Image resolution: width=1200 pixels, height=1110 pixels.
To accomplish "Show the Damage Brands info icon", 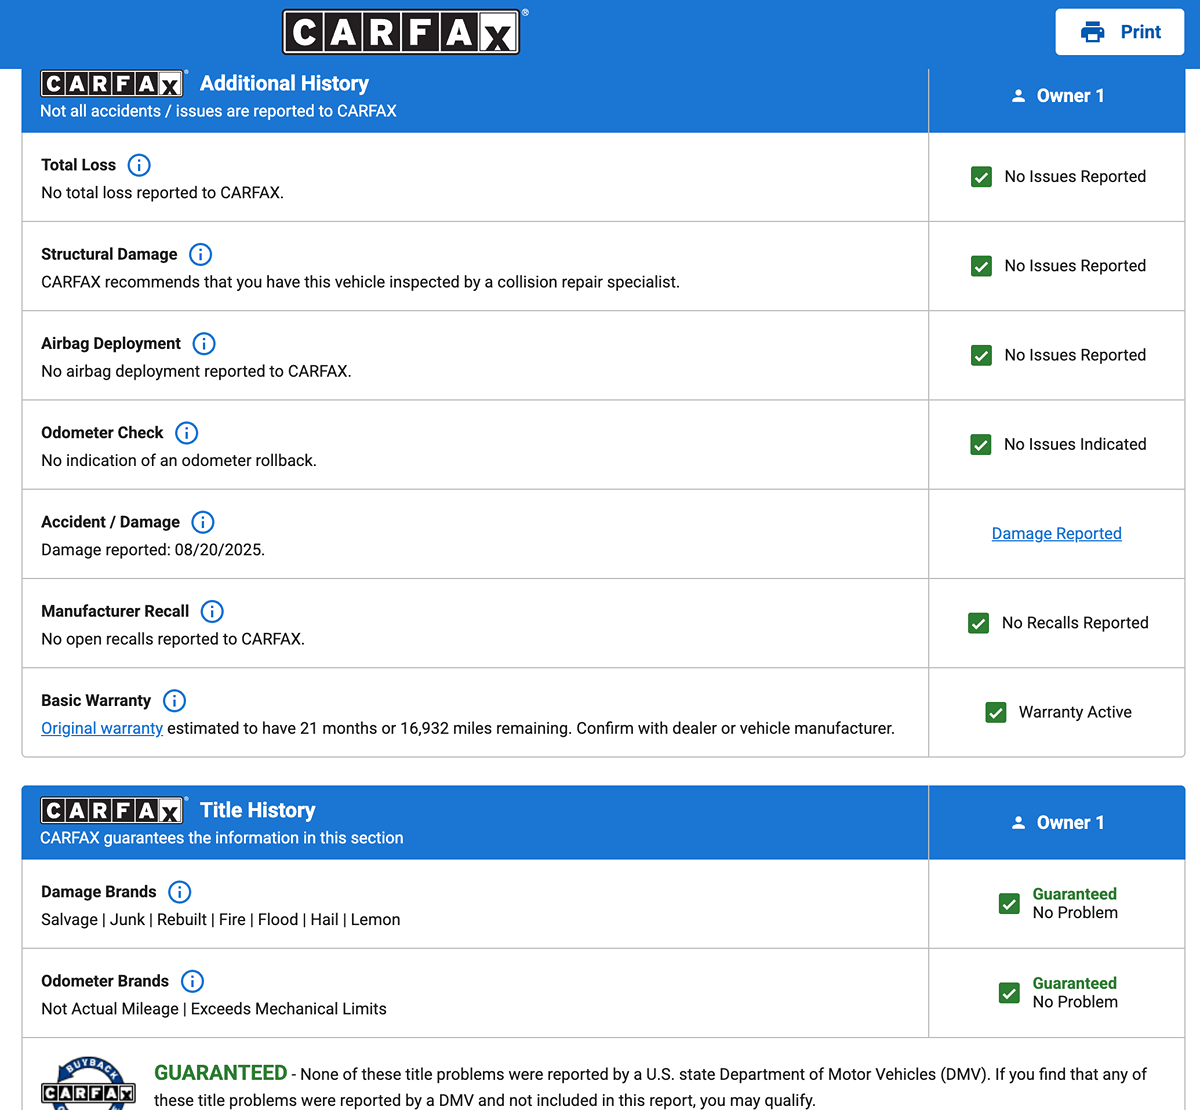I will [x=179, y=892].
